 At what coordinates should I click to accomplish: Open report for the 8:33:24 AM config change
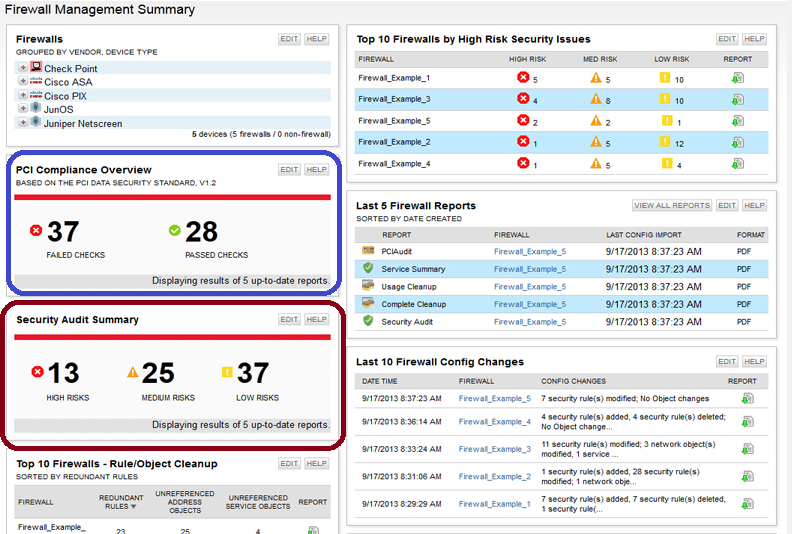point(748,449)
